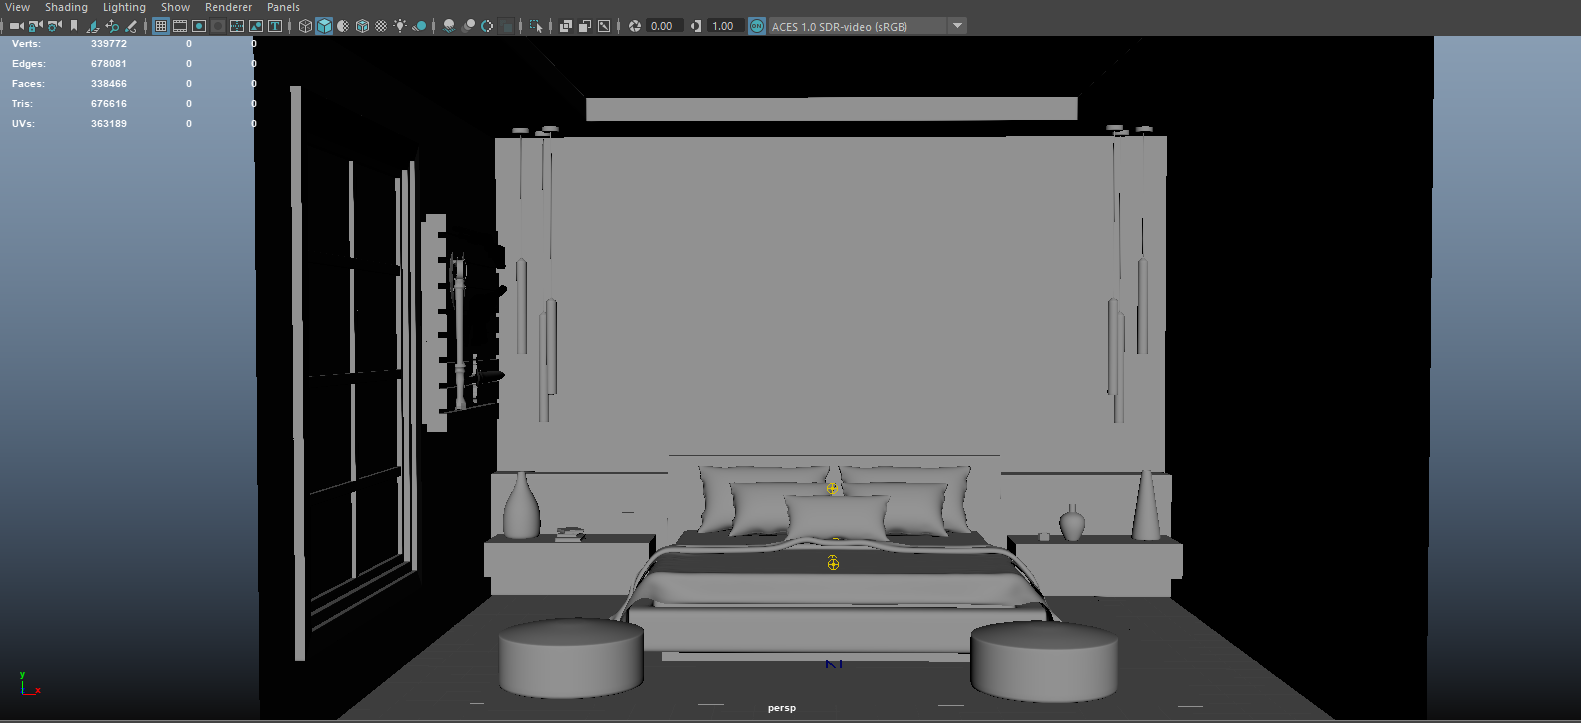Click the Exposure value field 0.00
Screen dimensions: 1581x723
663,26
